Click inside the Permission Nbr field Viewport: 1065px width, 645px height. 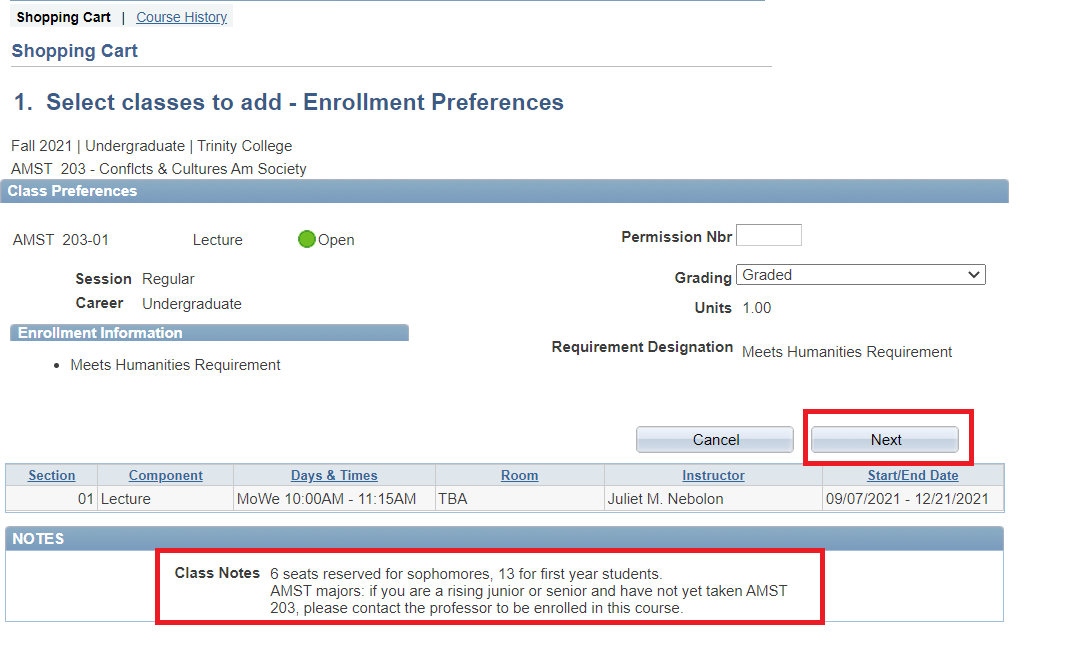coord(768,234)
